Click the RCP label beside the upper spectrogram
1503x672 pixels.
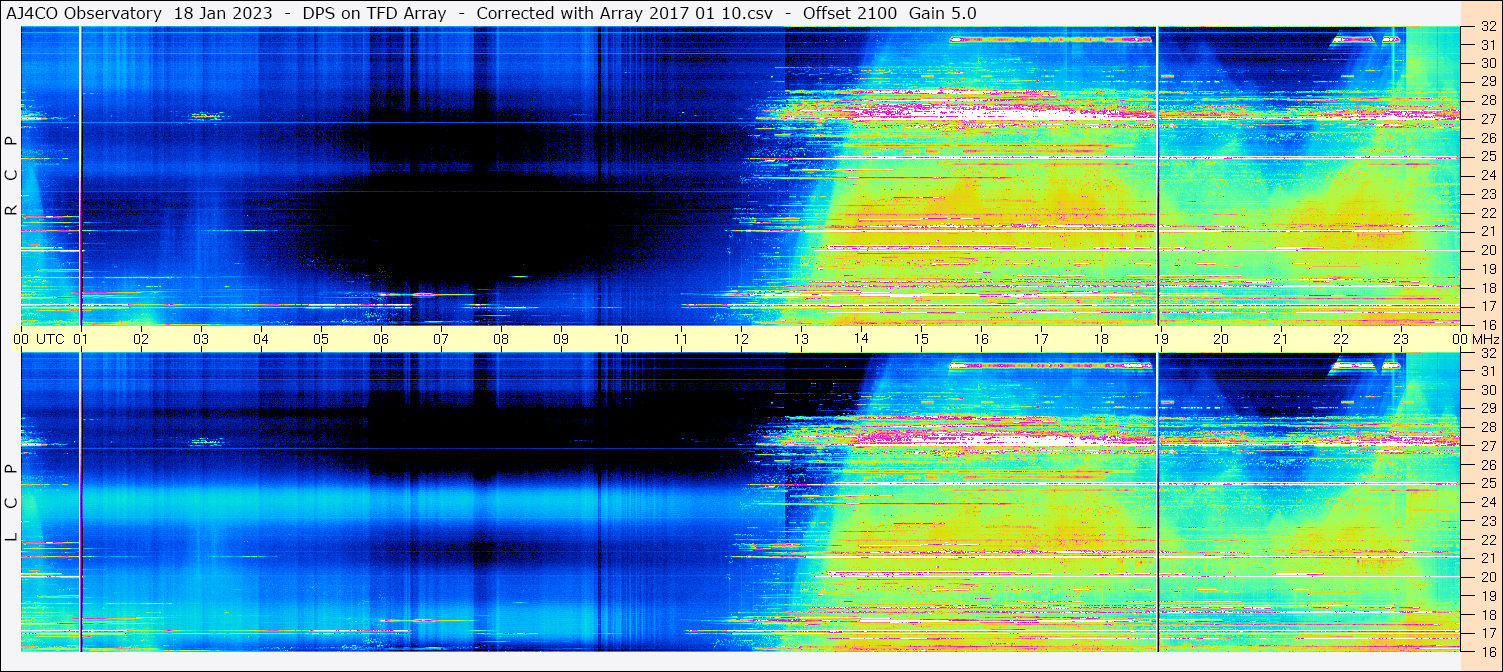[x=11, y=176]
